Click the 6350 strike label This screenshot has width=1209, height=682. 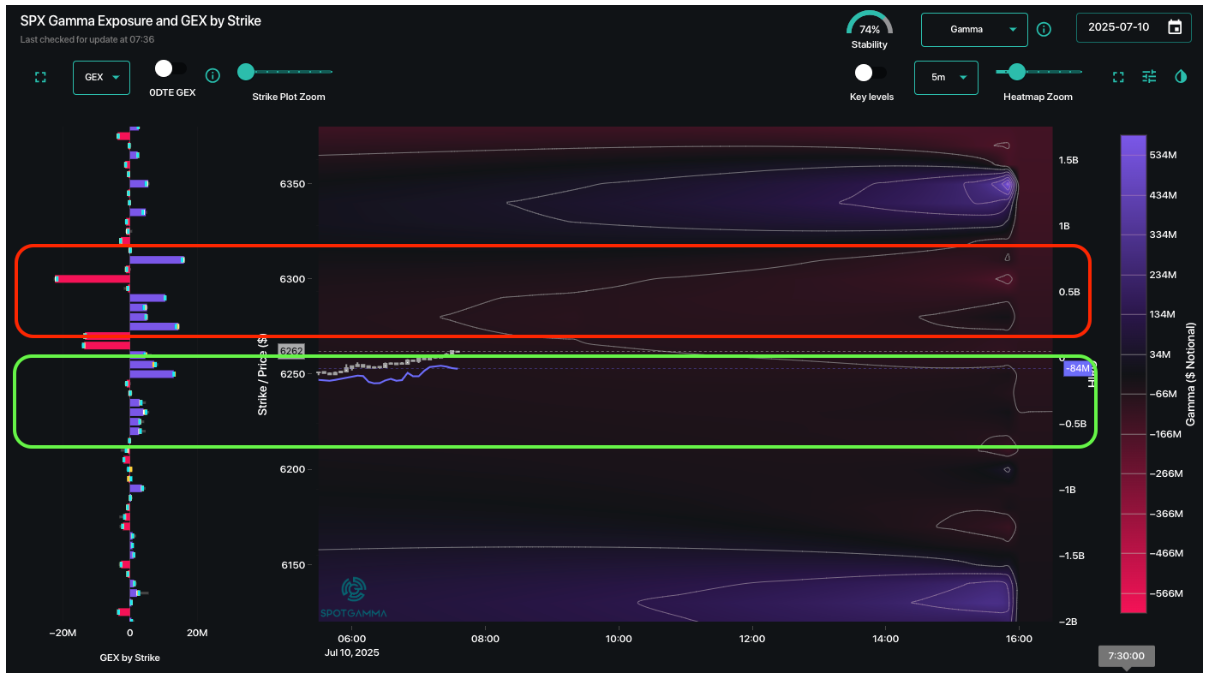[291, 184]
